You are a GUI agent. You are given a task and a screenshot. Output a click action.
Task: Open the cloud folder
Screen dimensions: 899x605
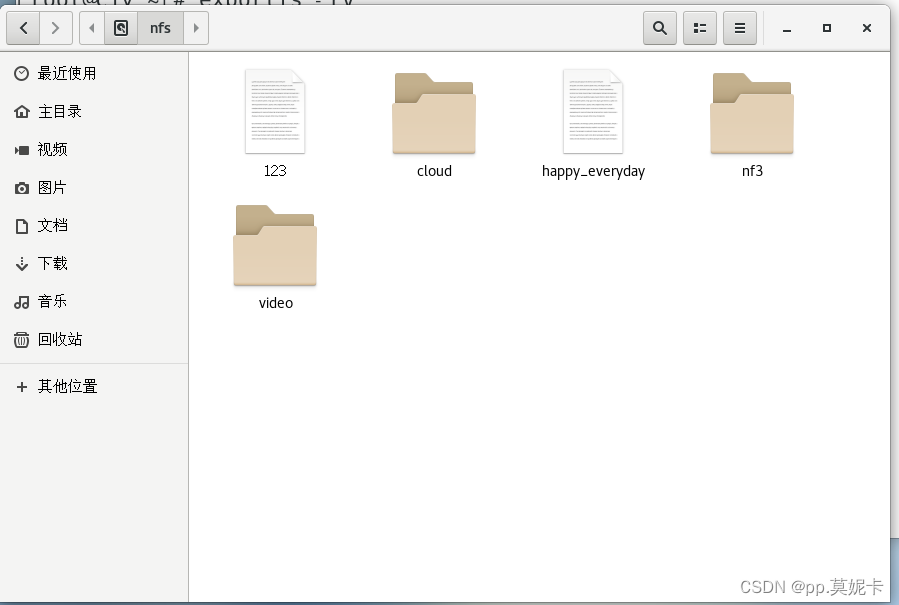[x=433, y=113]
